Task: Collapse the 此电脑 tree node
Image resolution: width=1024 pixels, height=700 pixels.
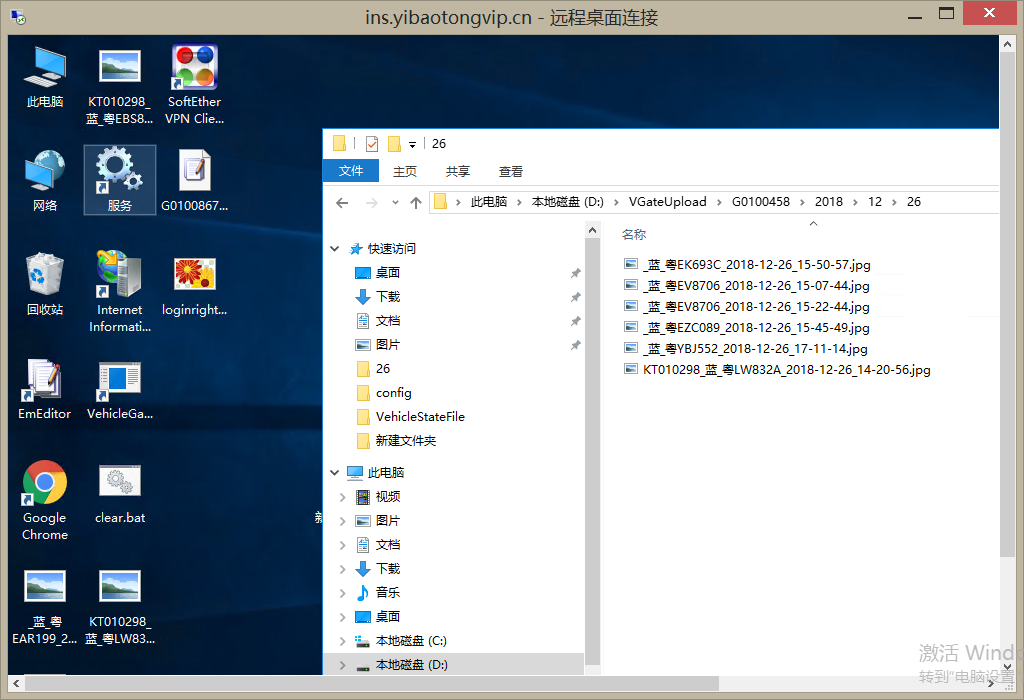Action: click(335, 473)
